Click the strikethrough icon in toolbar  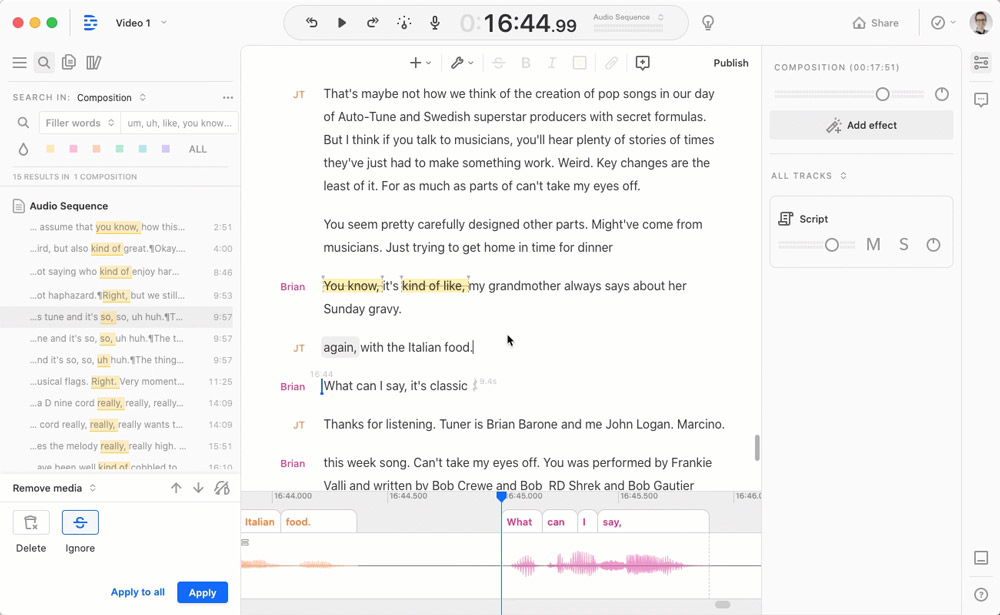(x=499, y=63)
